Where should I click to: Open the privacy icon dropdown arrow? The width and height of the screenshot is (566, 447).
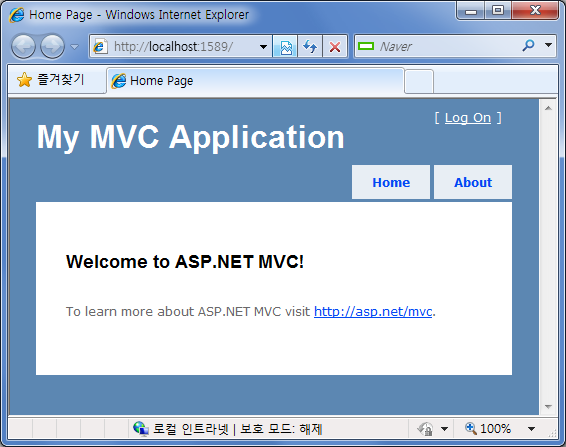pos(444,429)
